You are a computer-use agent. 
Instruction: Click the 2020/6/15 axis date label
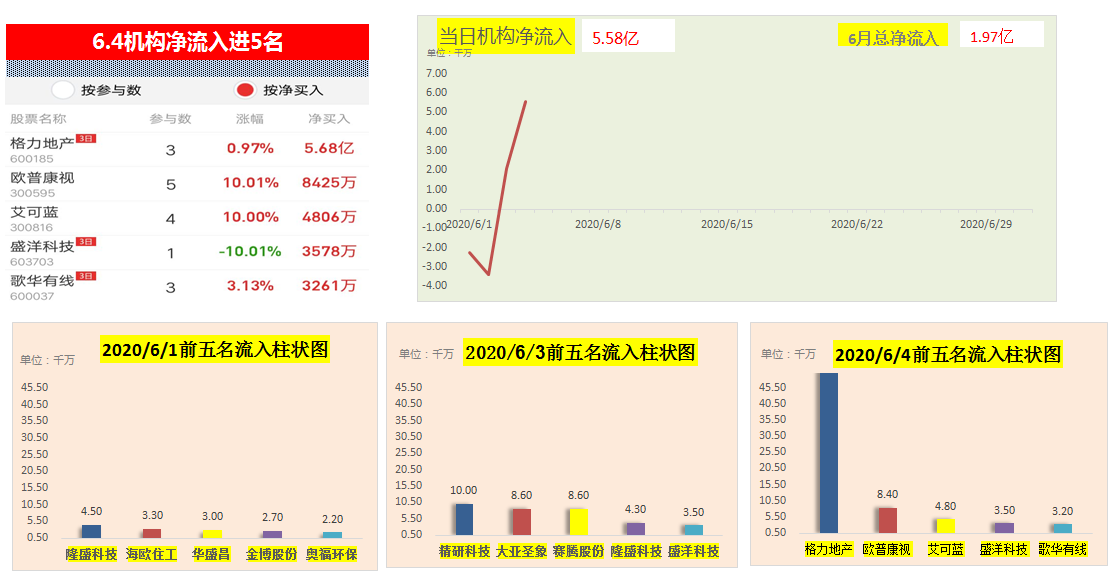727,224
